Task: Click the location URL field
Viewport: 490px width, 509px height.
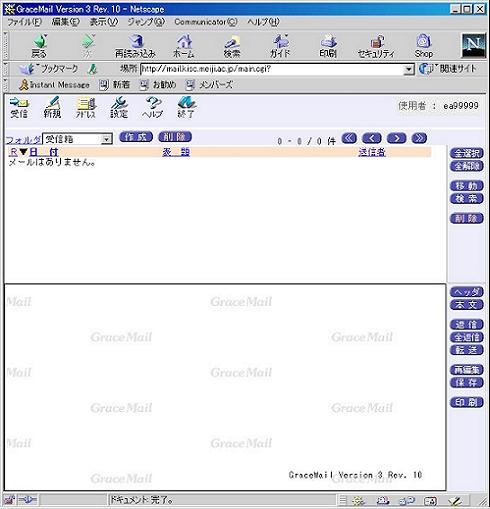Action: pos(272,69)
